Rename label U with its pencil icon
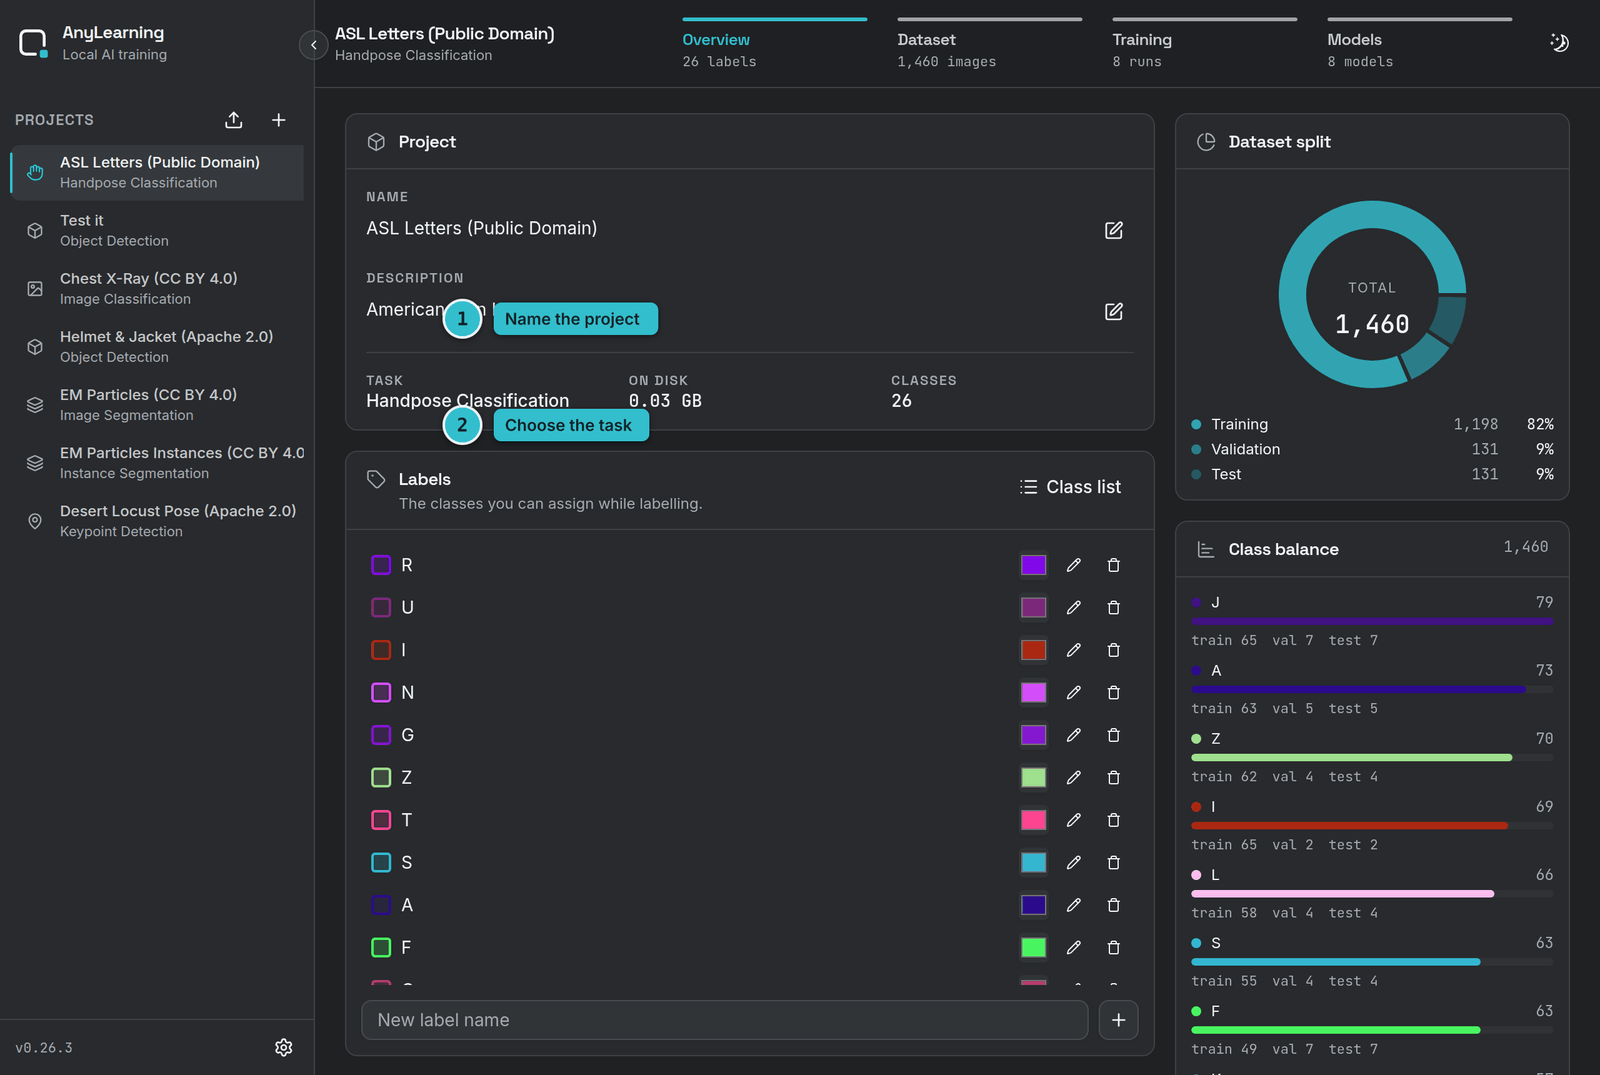The width and height of the screenshot is (1600, 1075). 1074,607
